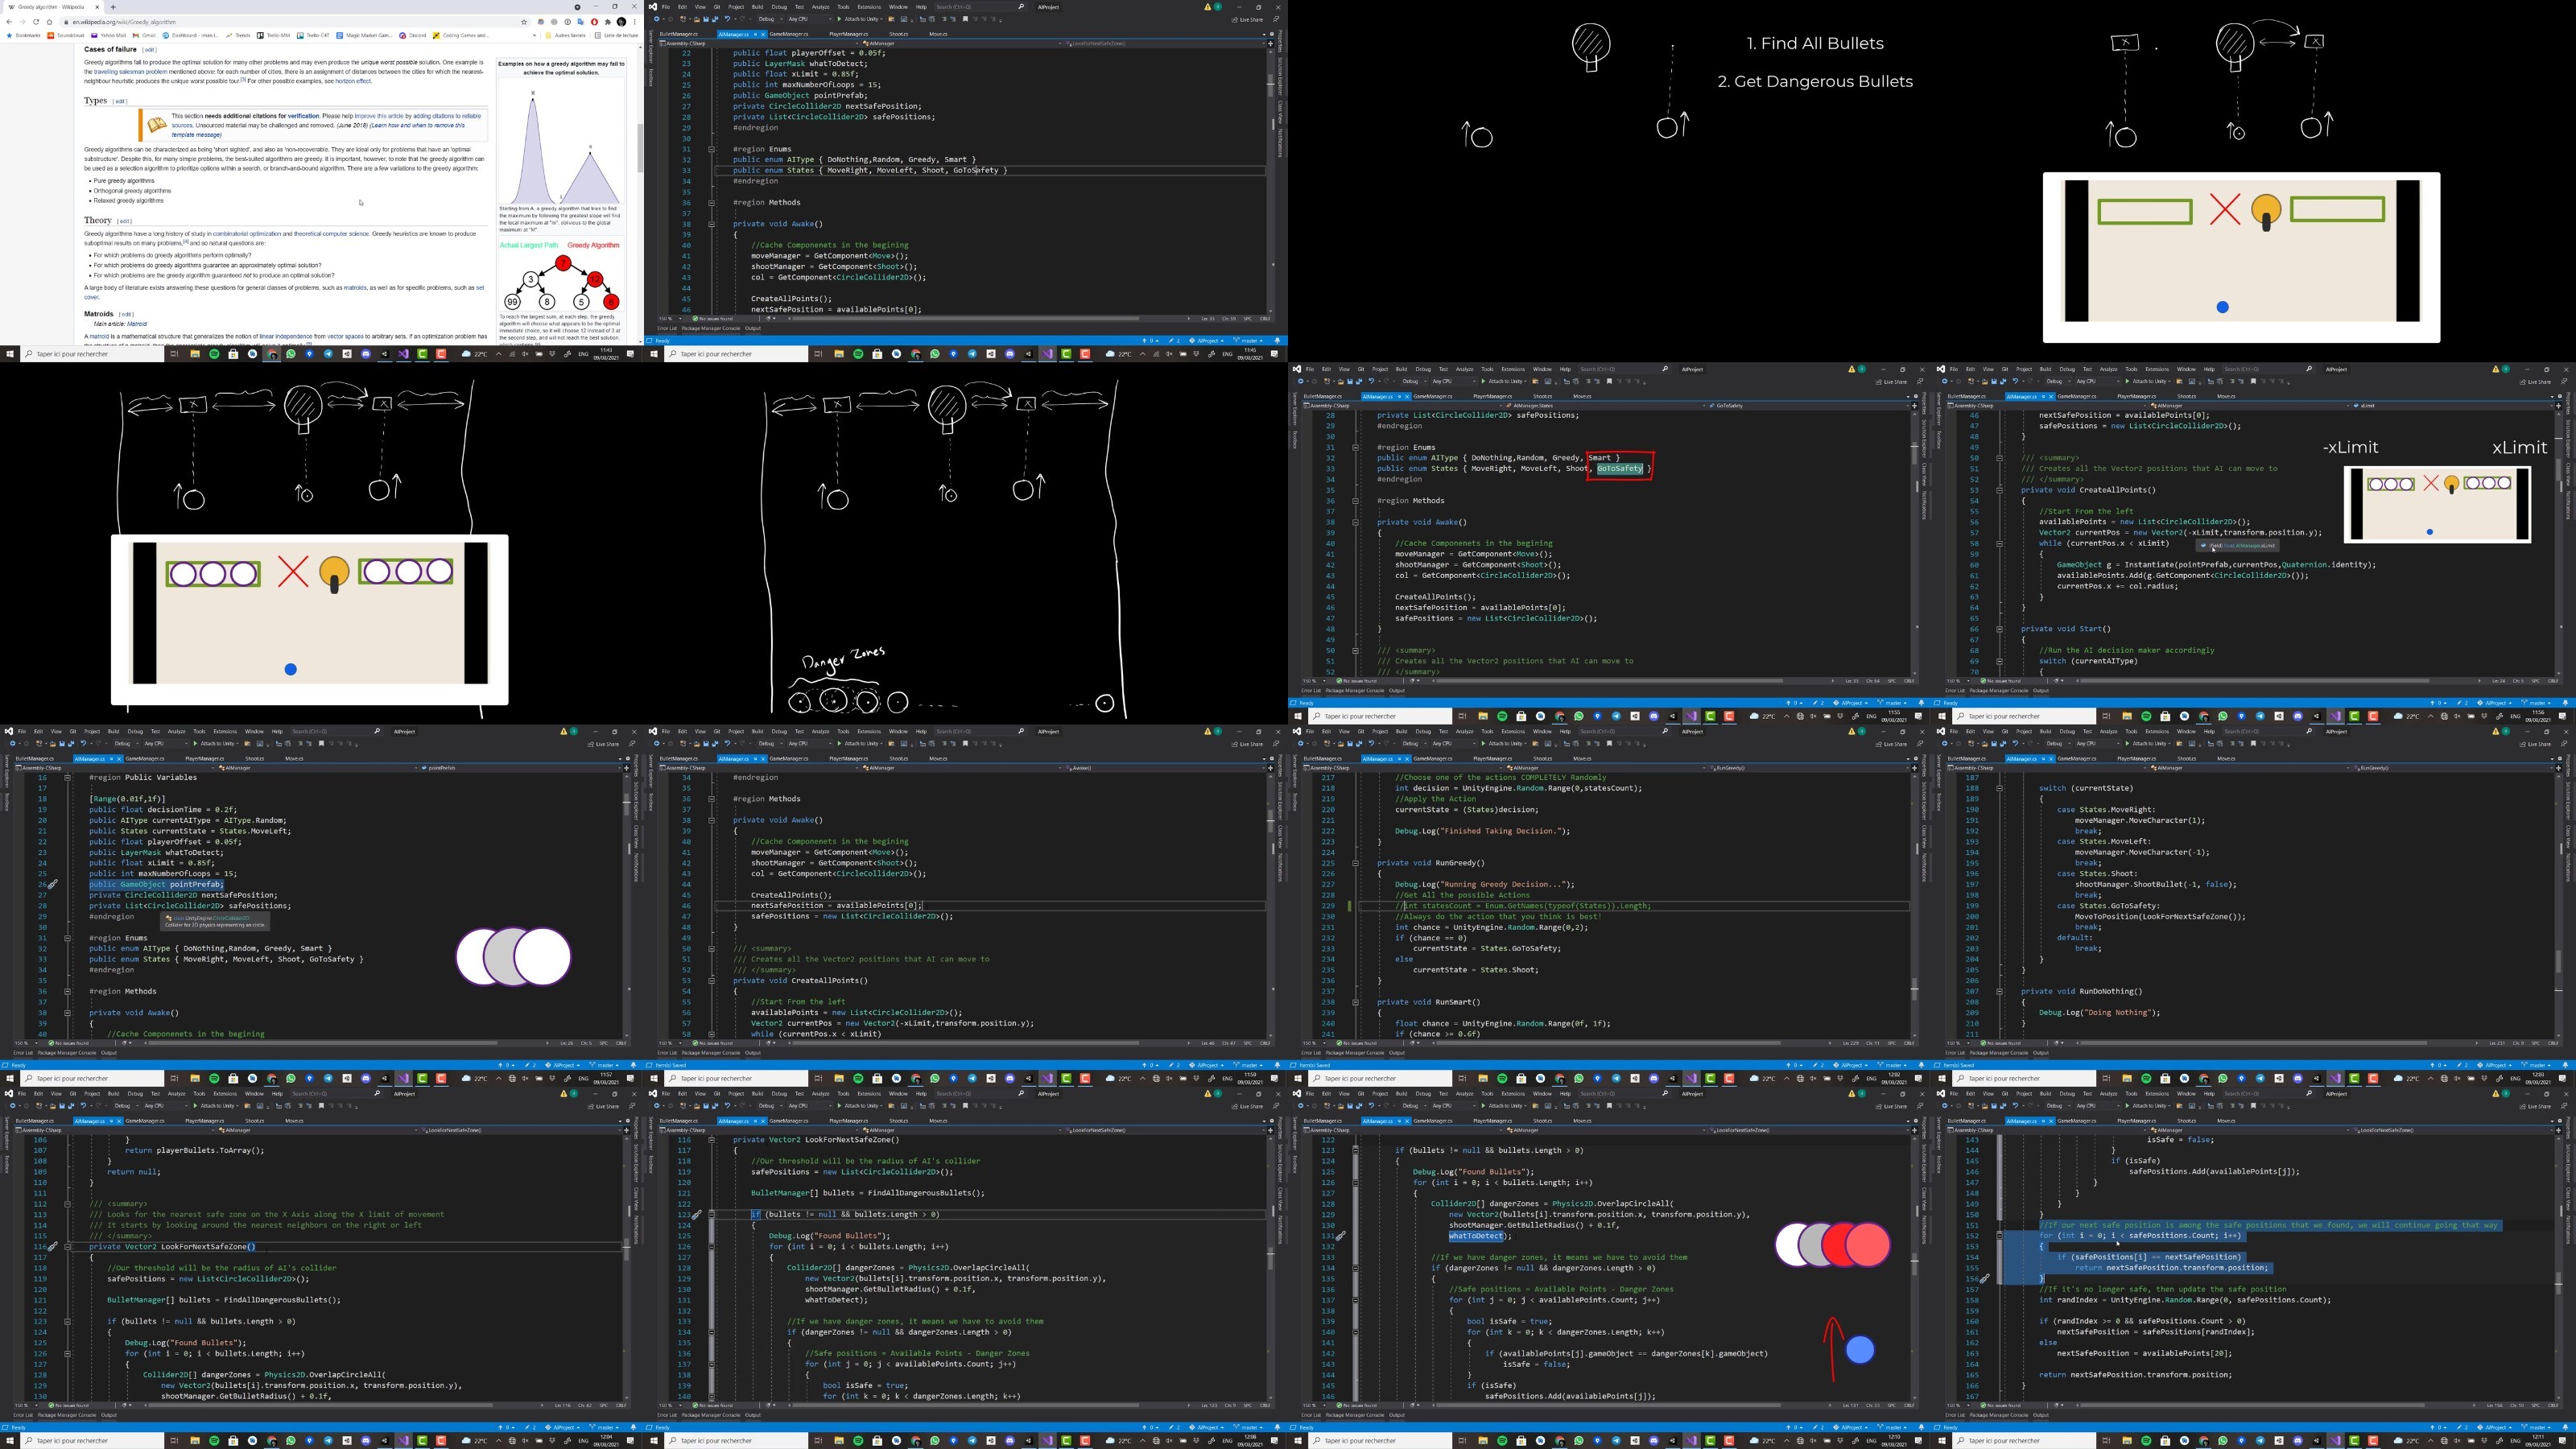Reload the Greedy algorithm Wikipedia page

[36, 21]
